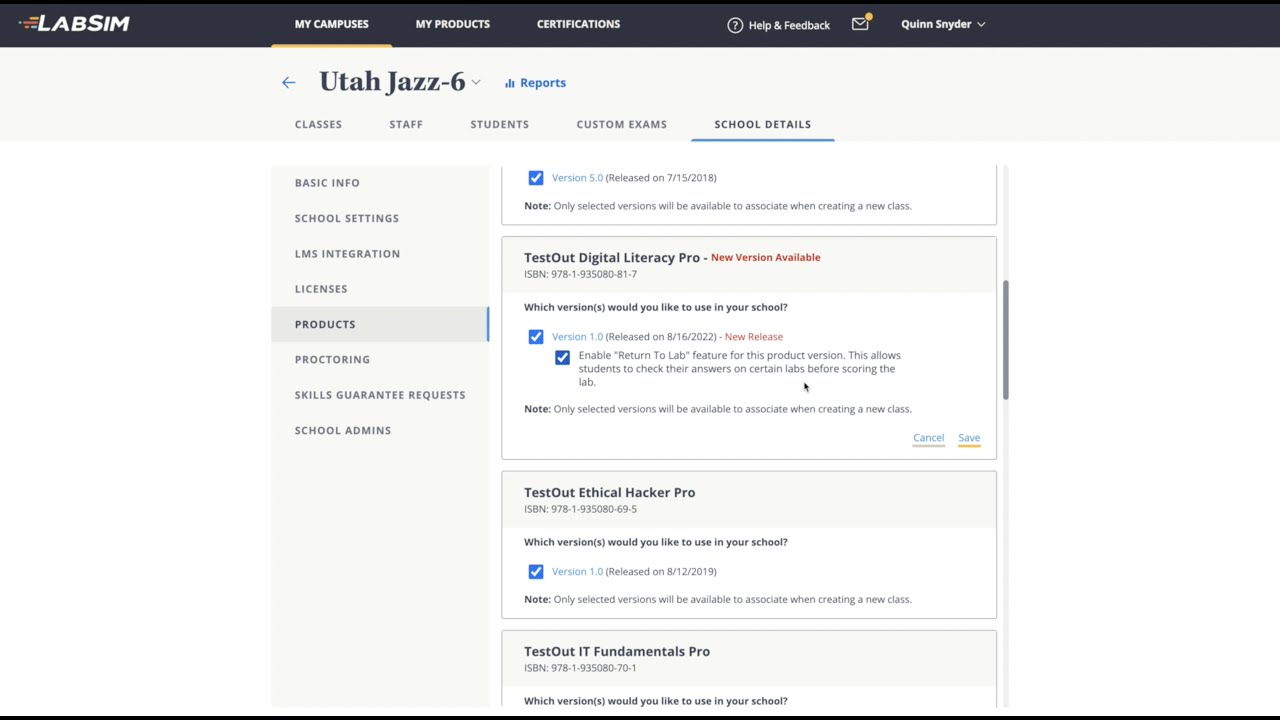
Task: Click the Help & Feedback link
Action: [x=789, y=25]
